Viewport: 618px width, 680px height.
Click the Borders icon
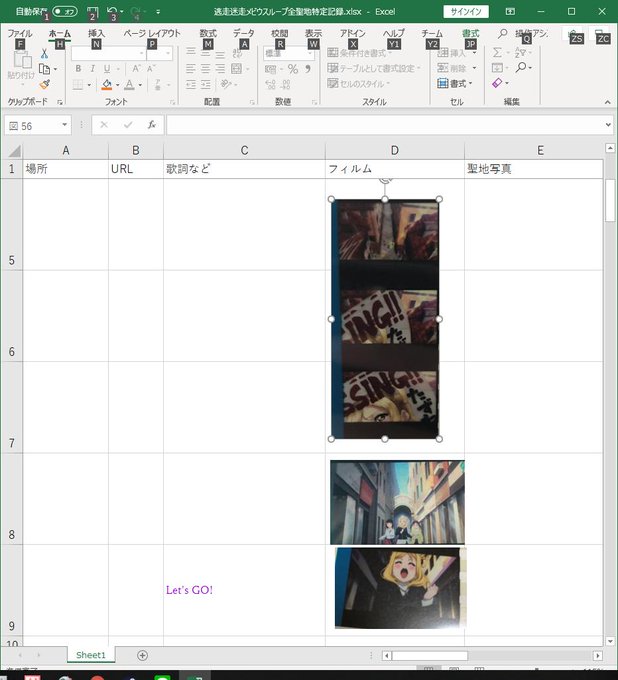click(x=78, y=85)
